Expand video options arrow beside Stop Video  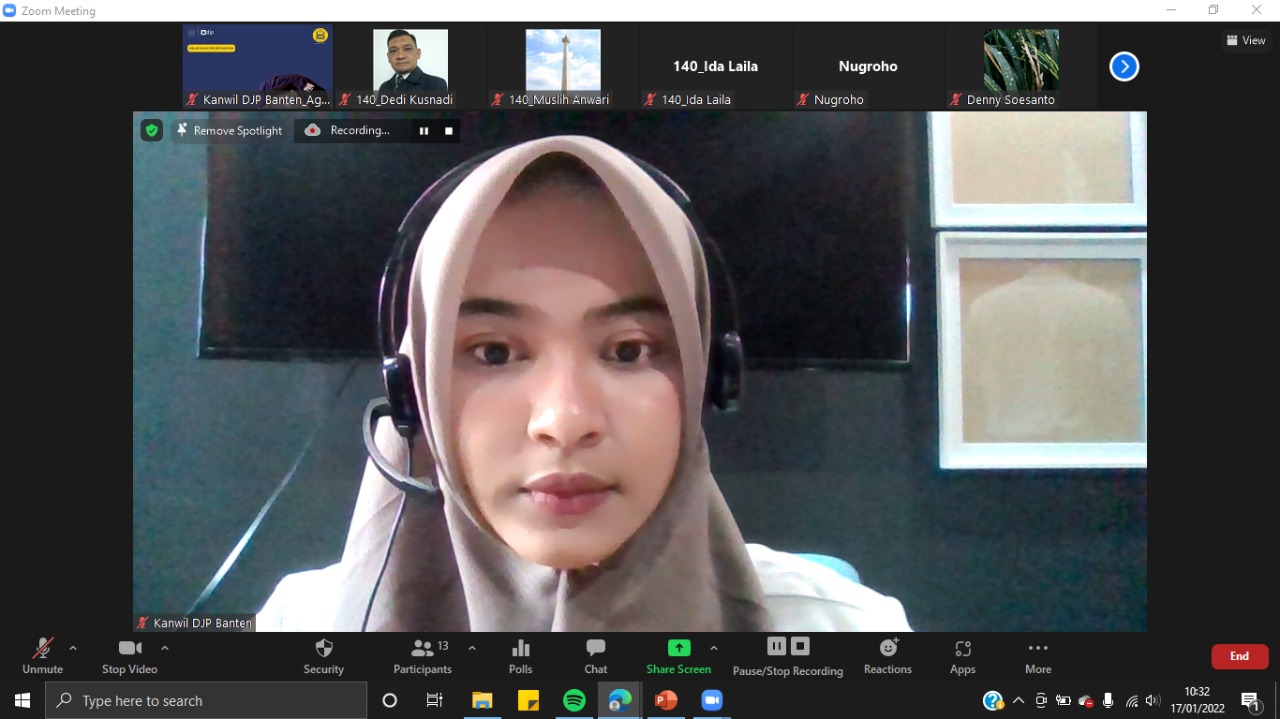(165, 648)
